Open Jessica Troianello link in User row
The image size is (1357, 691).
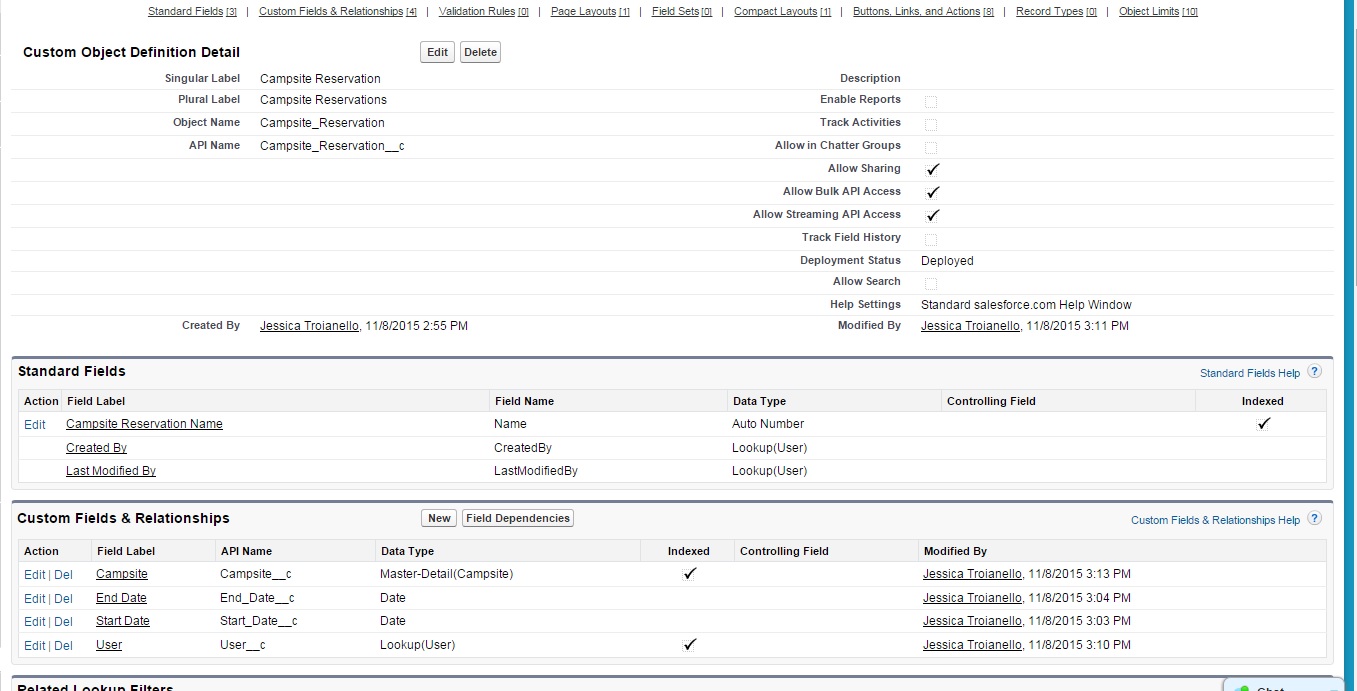coord(972,645)
